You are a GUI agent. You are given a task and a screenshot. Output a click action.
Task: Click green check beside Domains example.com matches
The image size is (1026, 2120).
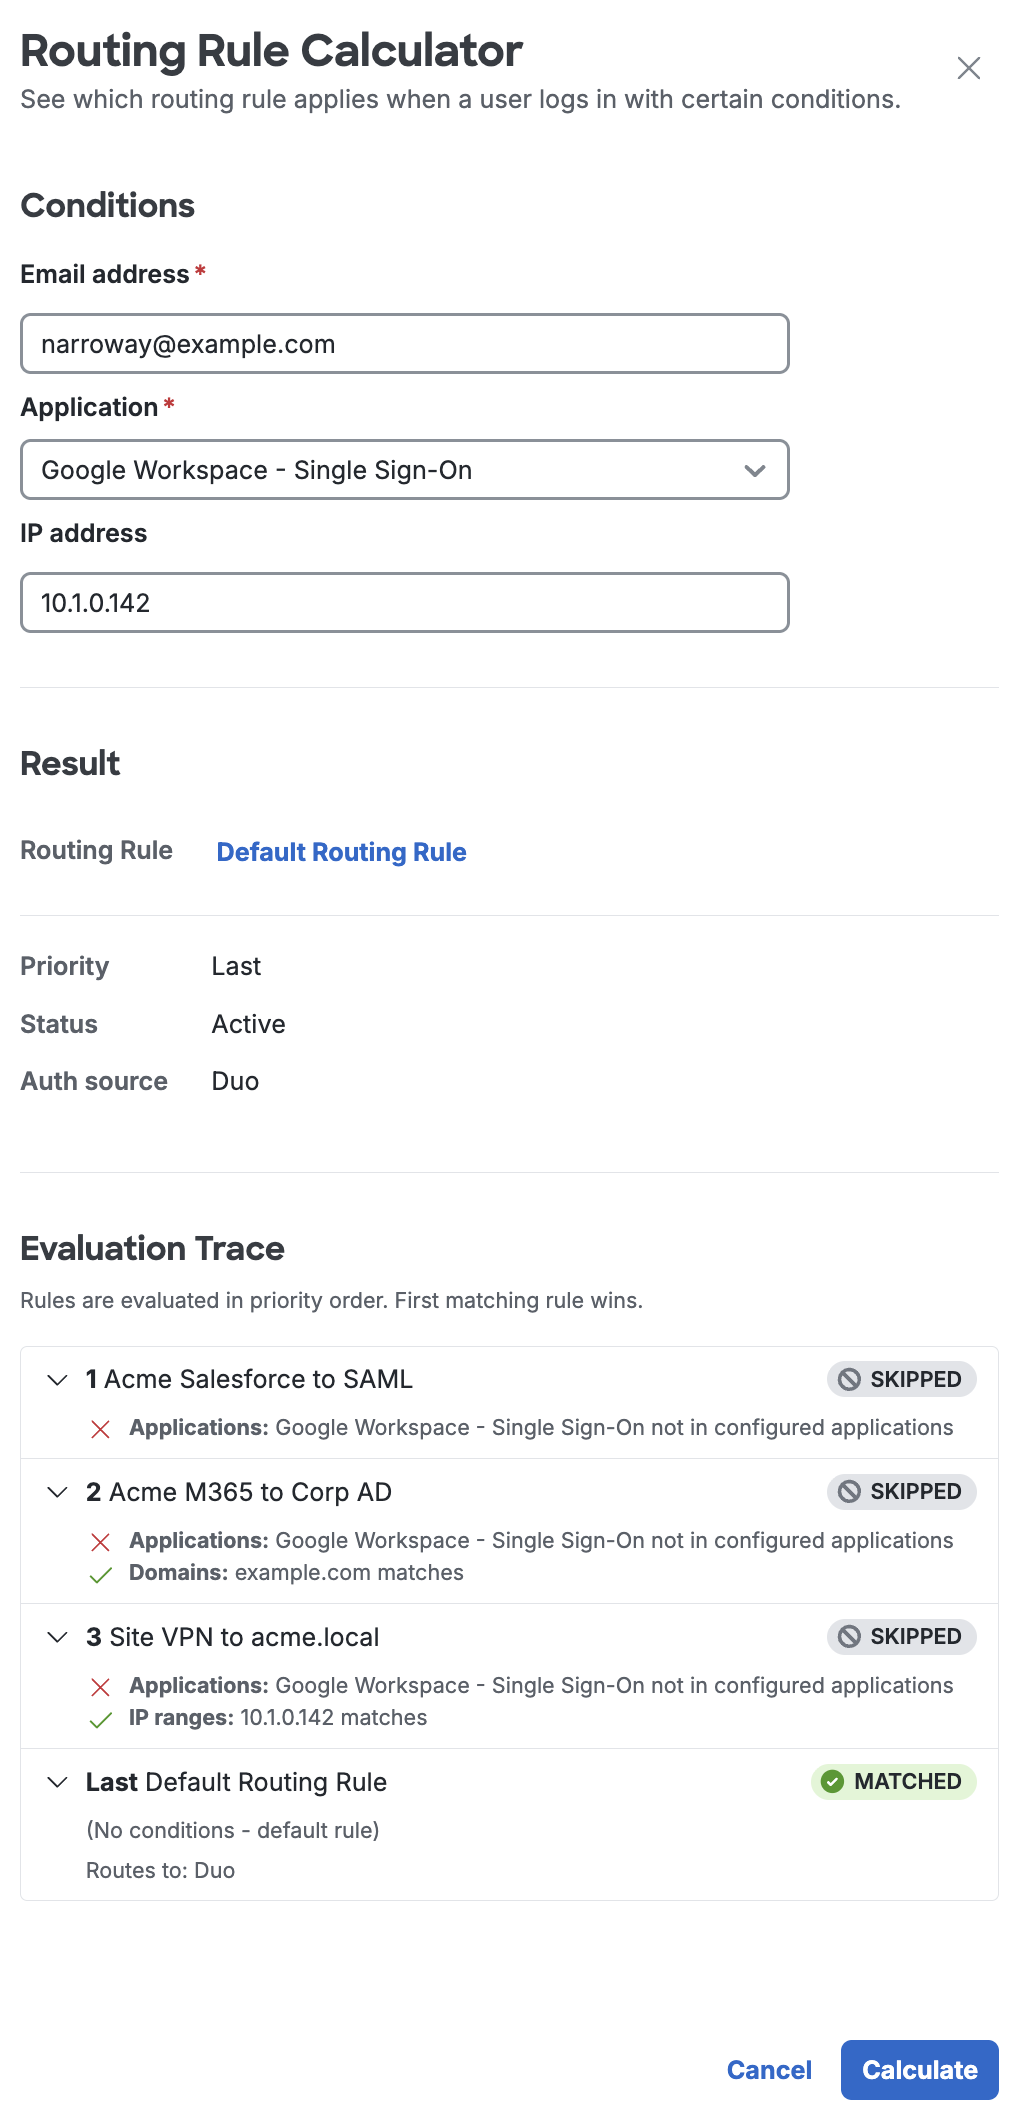(101, 1572)
